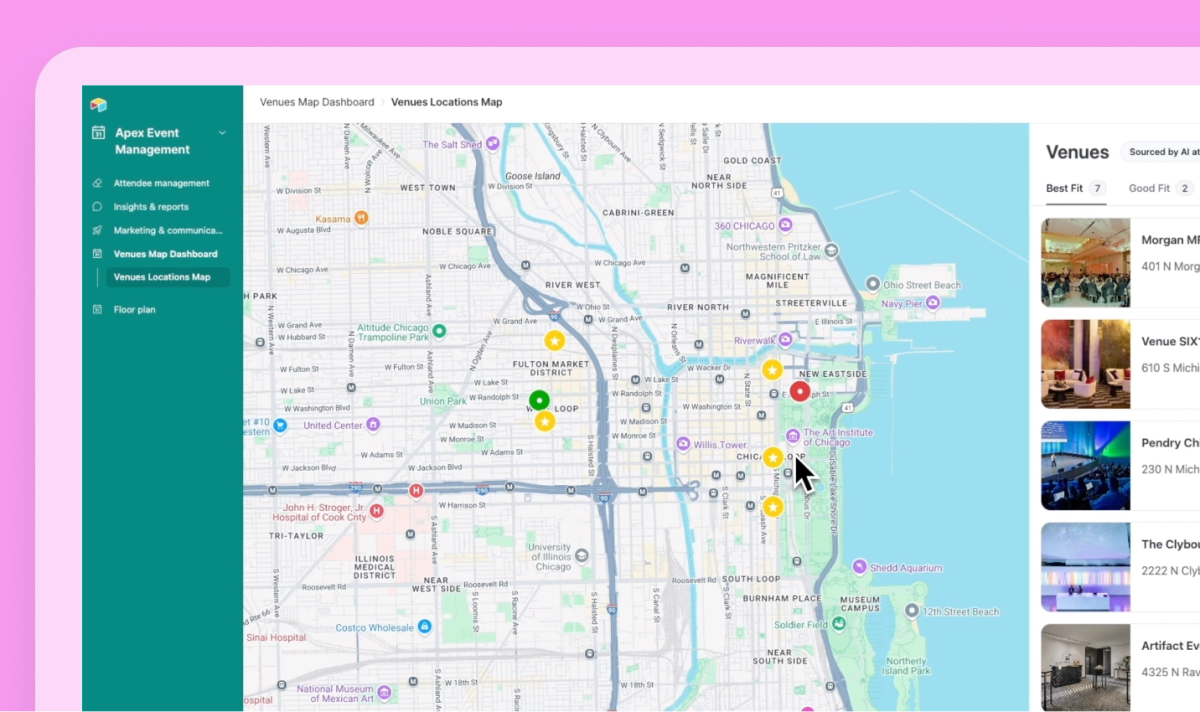
Task: Select The Clybourn venue name, 2222 N Clybourn
Action: pyautogui.click(x=1170, y=544)
